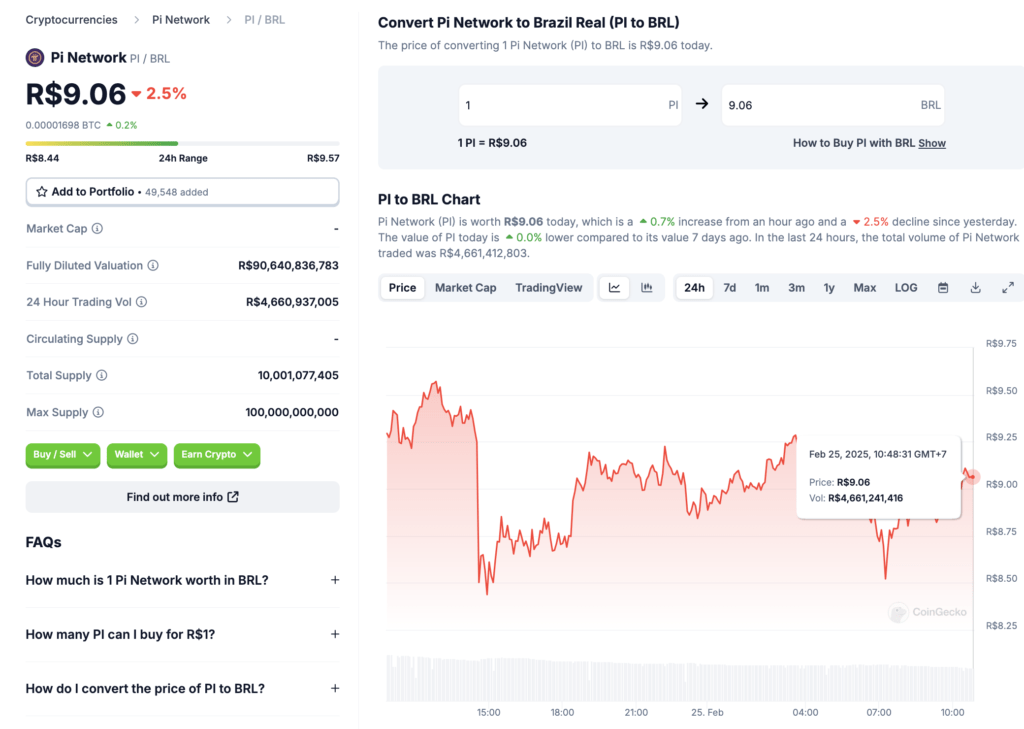Click the 10,001,077,405 total supply value
The width and height of the screenshot is (1024, 729).
coord(298,375)
